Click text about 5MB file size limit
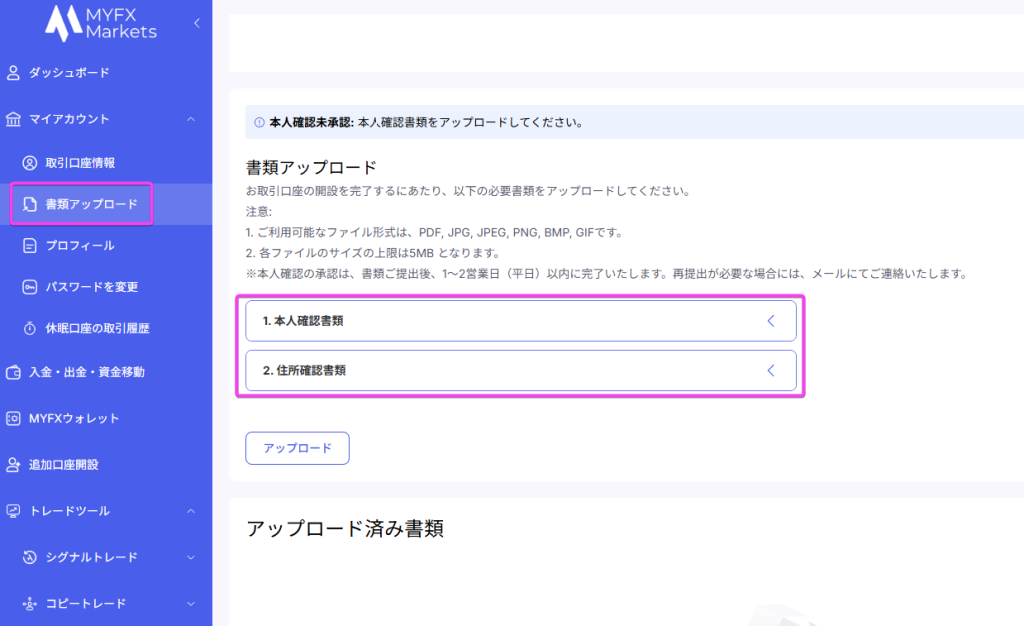The image size is (1024, 626). coord(373,253)
